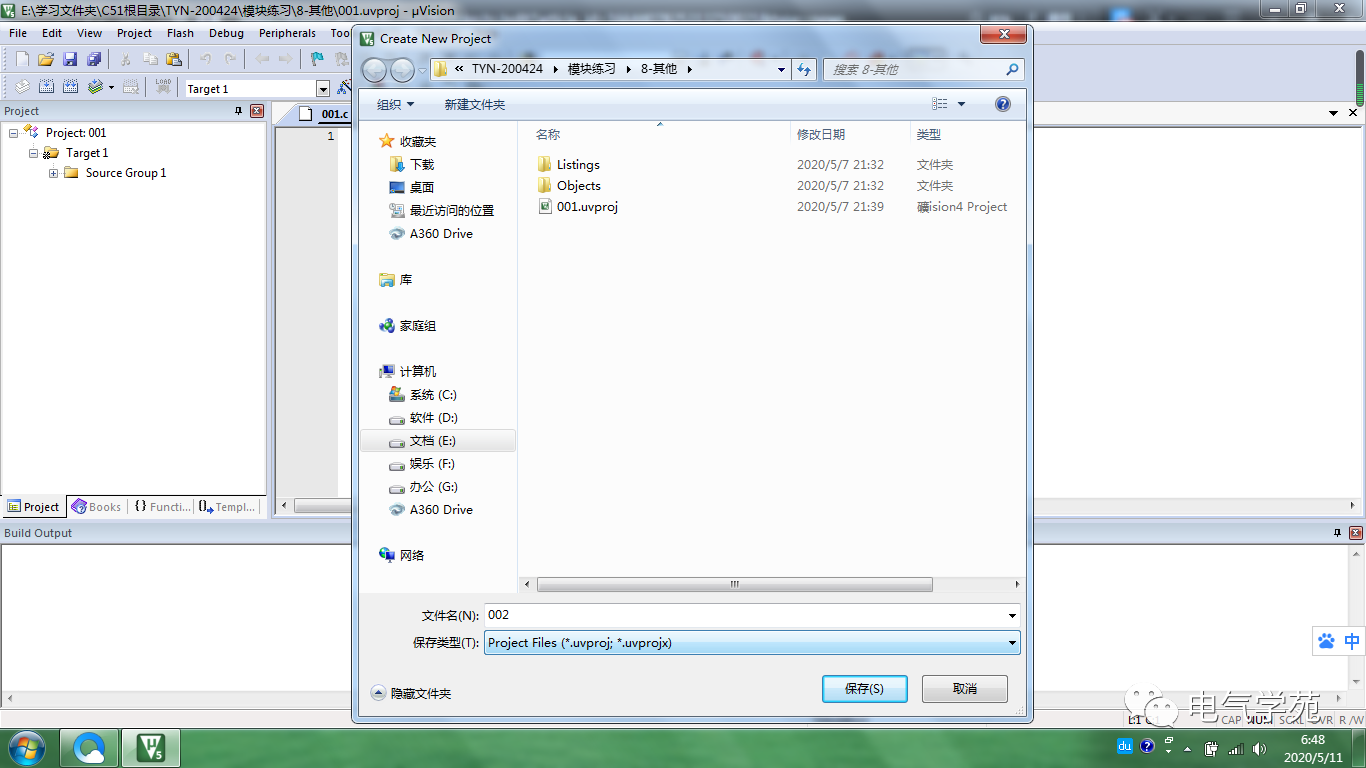The image size is (1366, 768).
Task: Click the blue bookmark flag icon
Action: [x=317, y=60]
